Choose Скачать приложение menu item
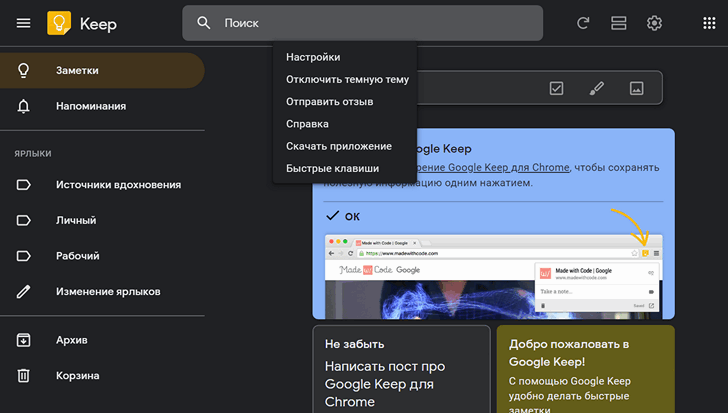 point(345,146)
